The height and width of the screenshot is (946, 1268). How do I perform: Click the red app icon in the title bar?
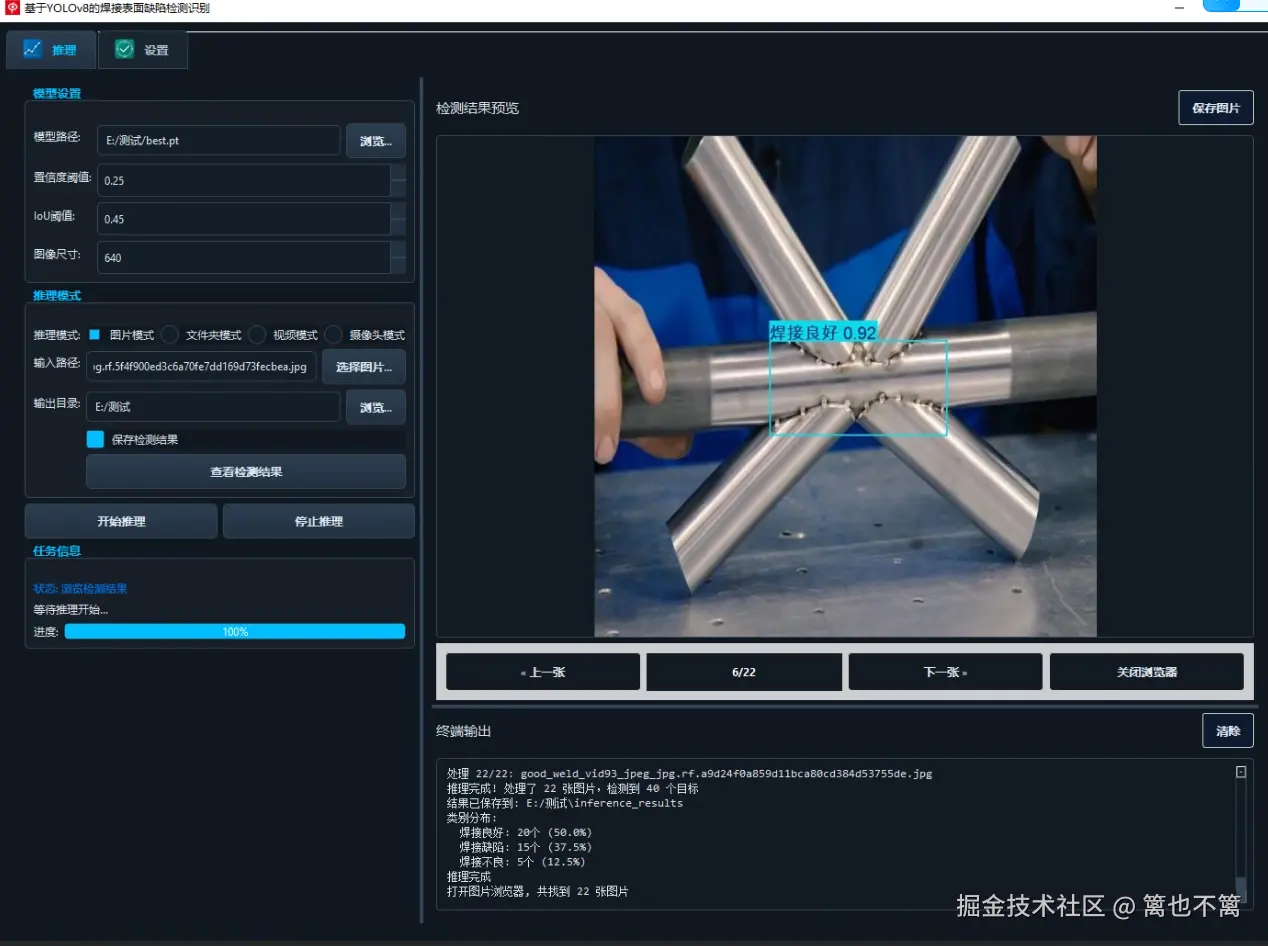pos(13,8)
